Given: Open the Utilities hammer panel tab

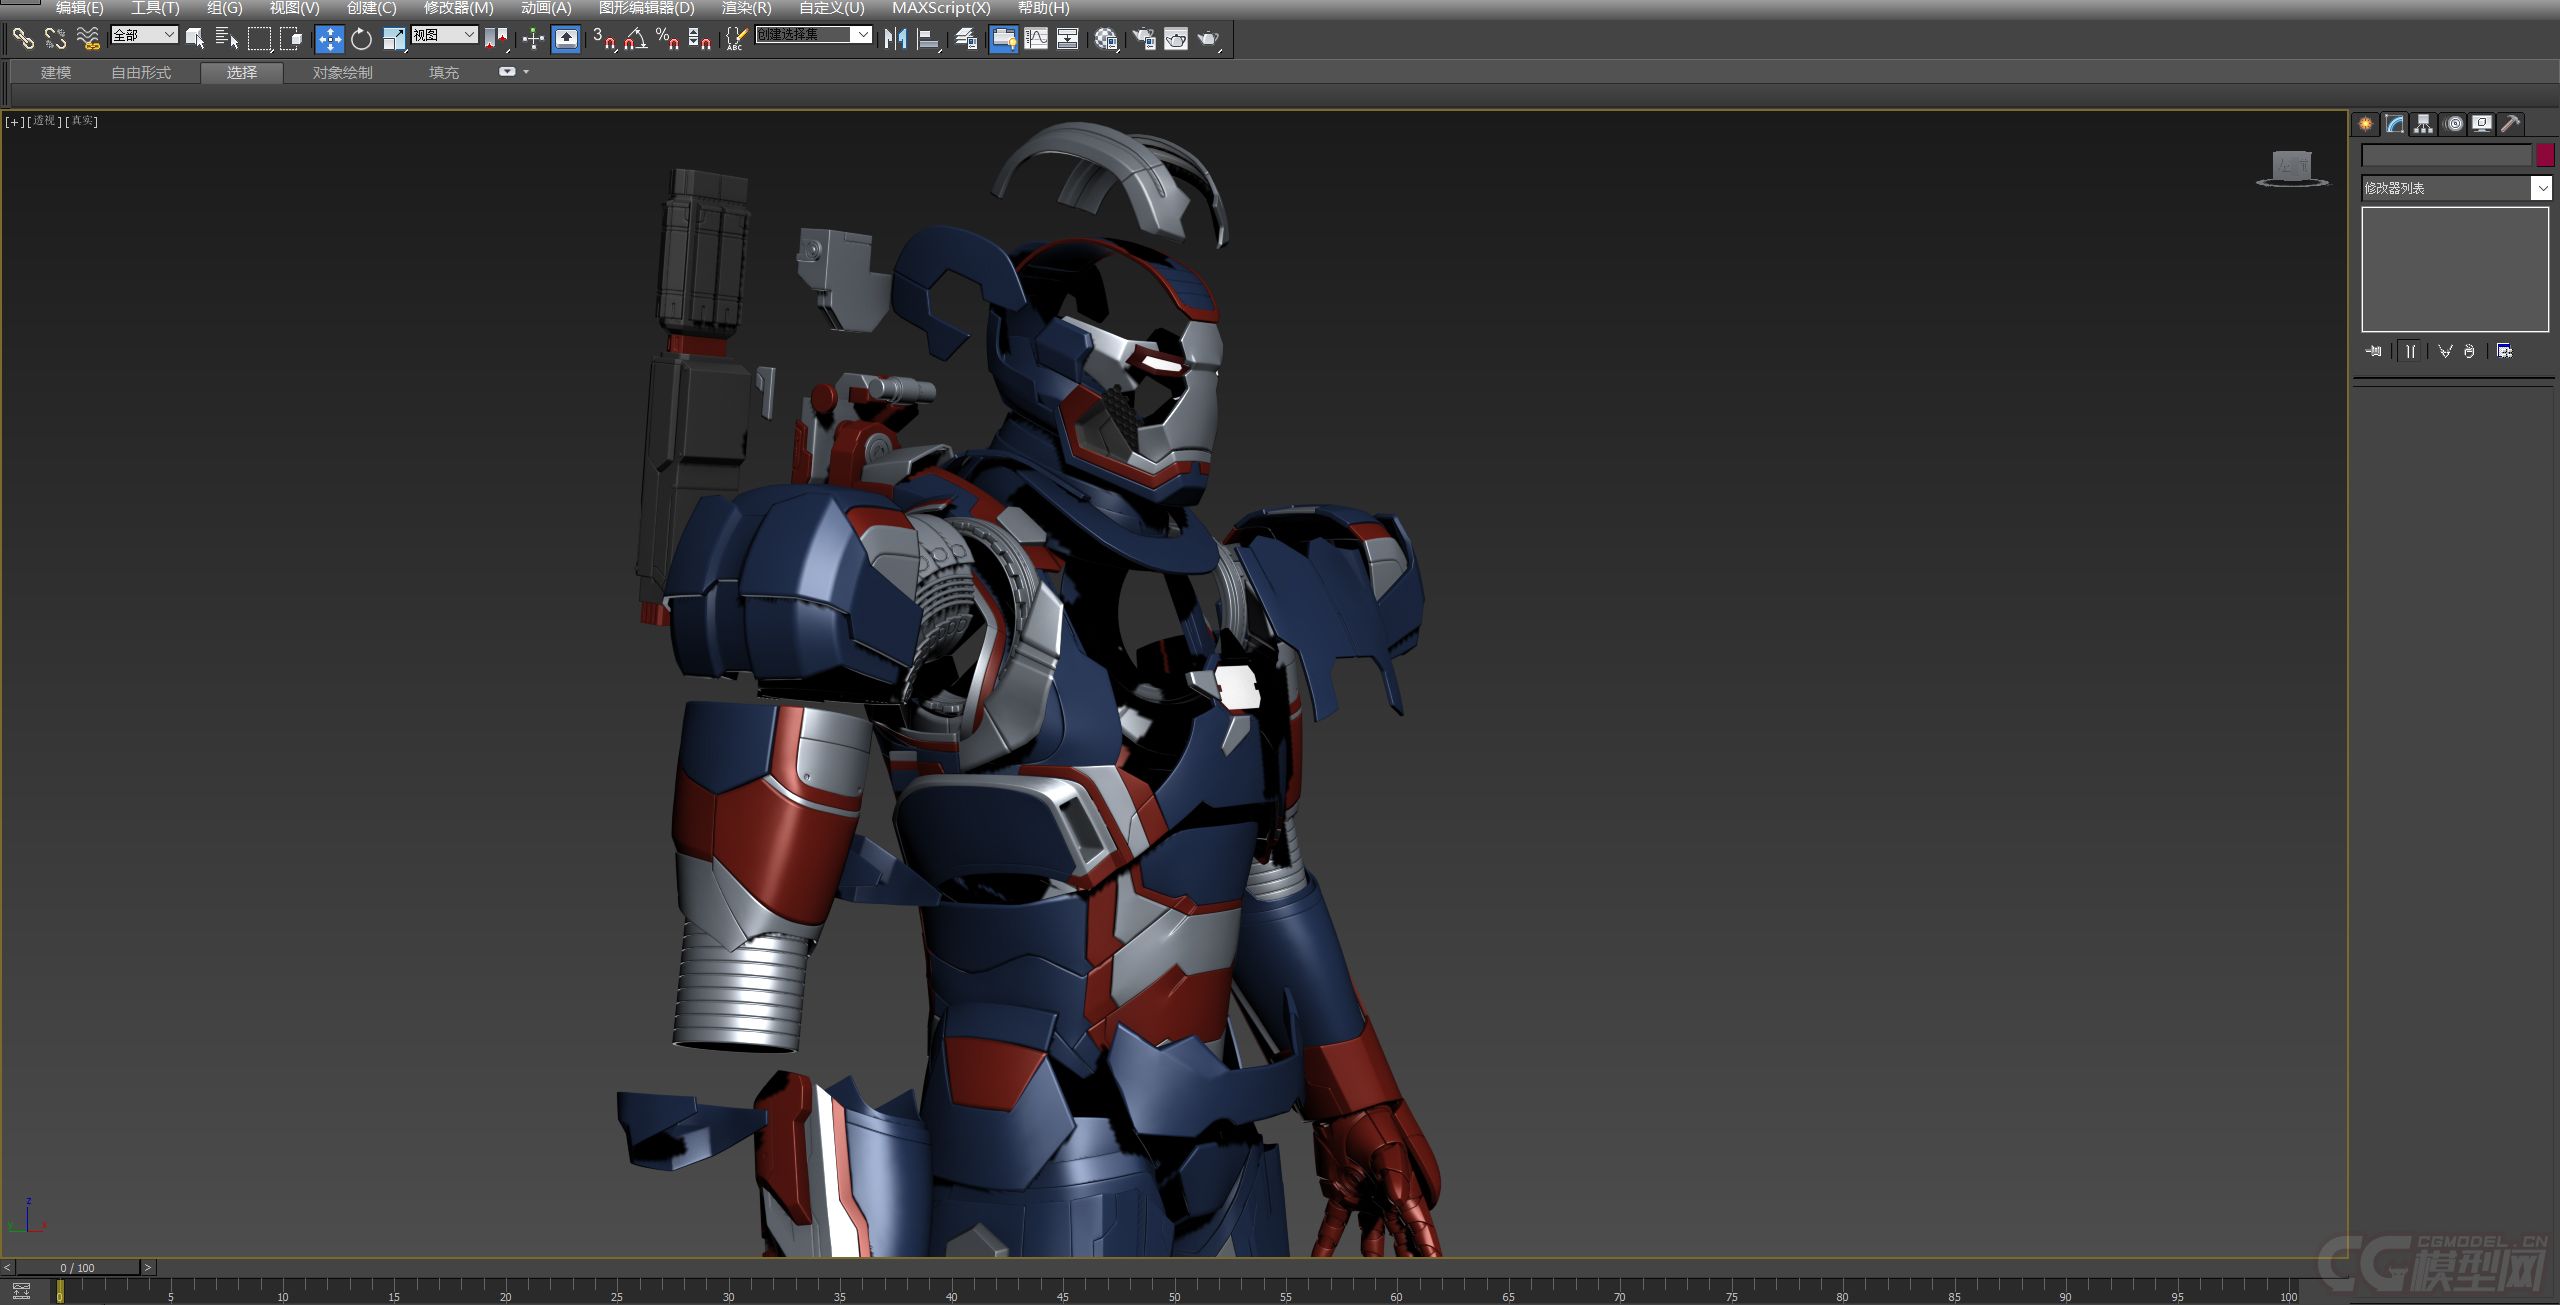Looking at the screenshot, I should pos(2511,124).
